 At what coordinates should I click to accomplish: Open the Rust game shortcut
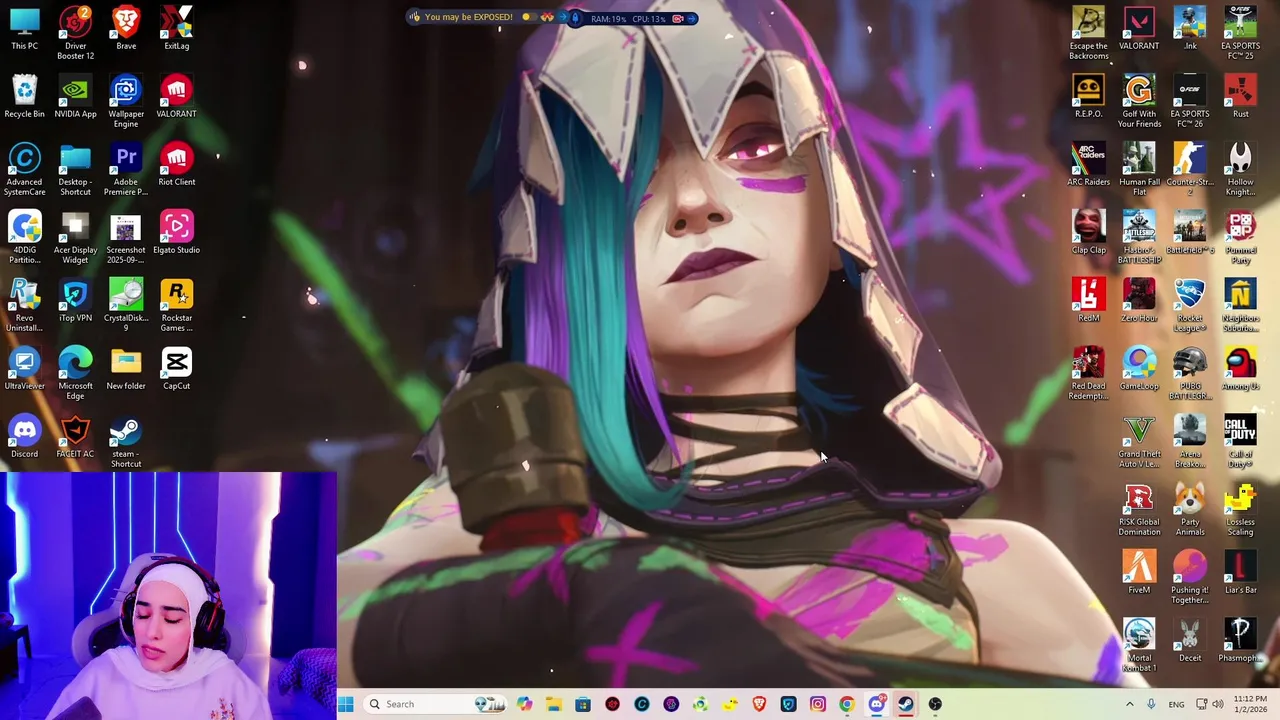[1240, 96]
